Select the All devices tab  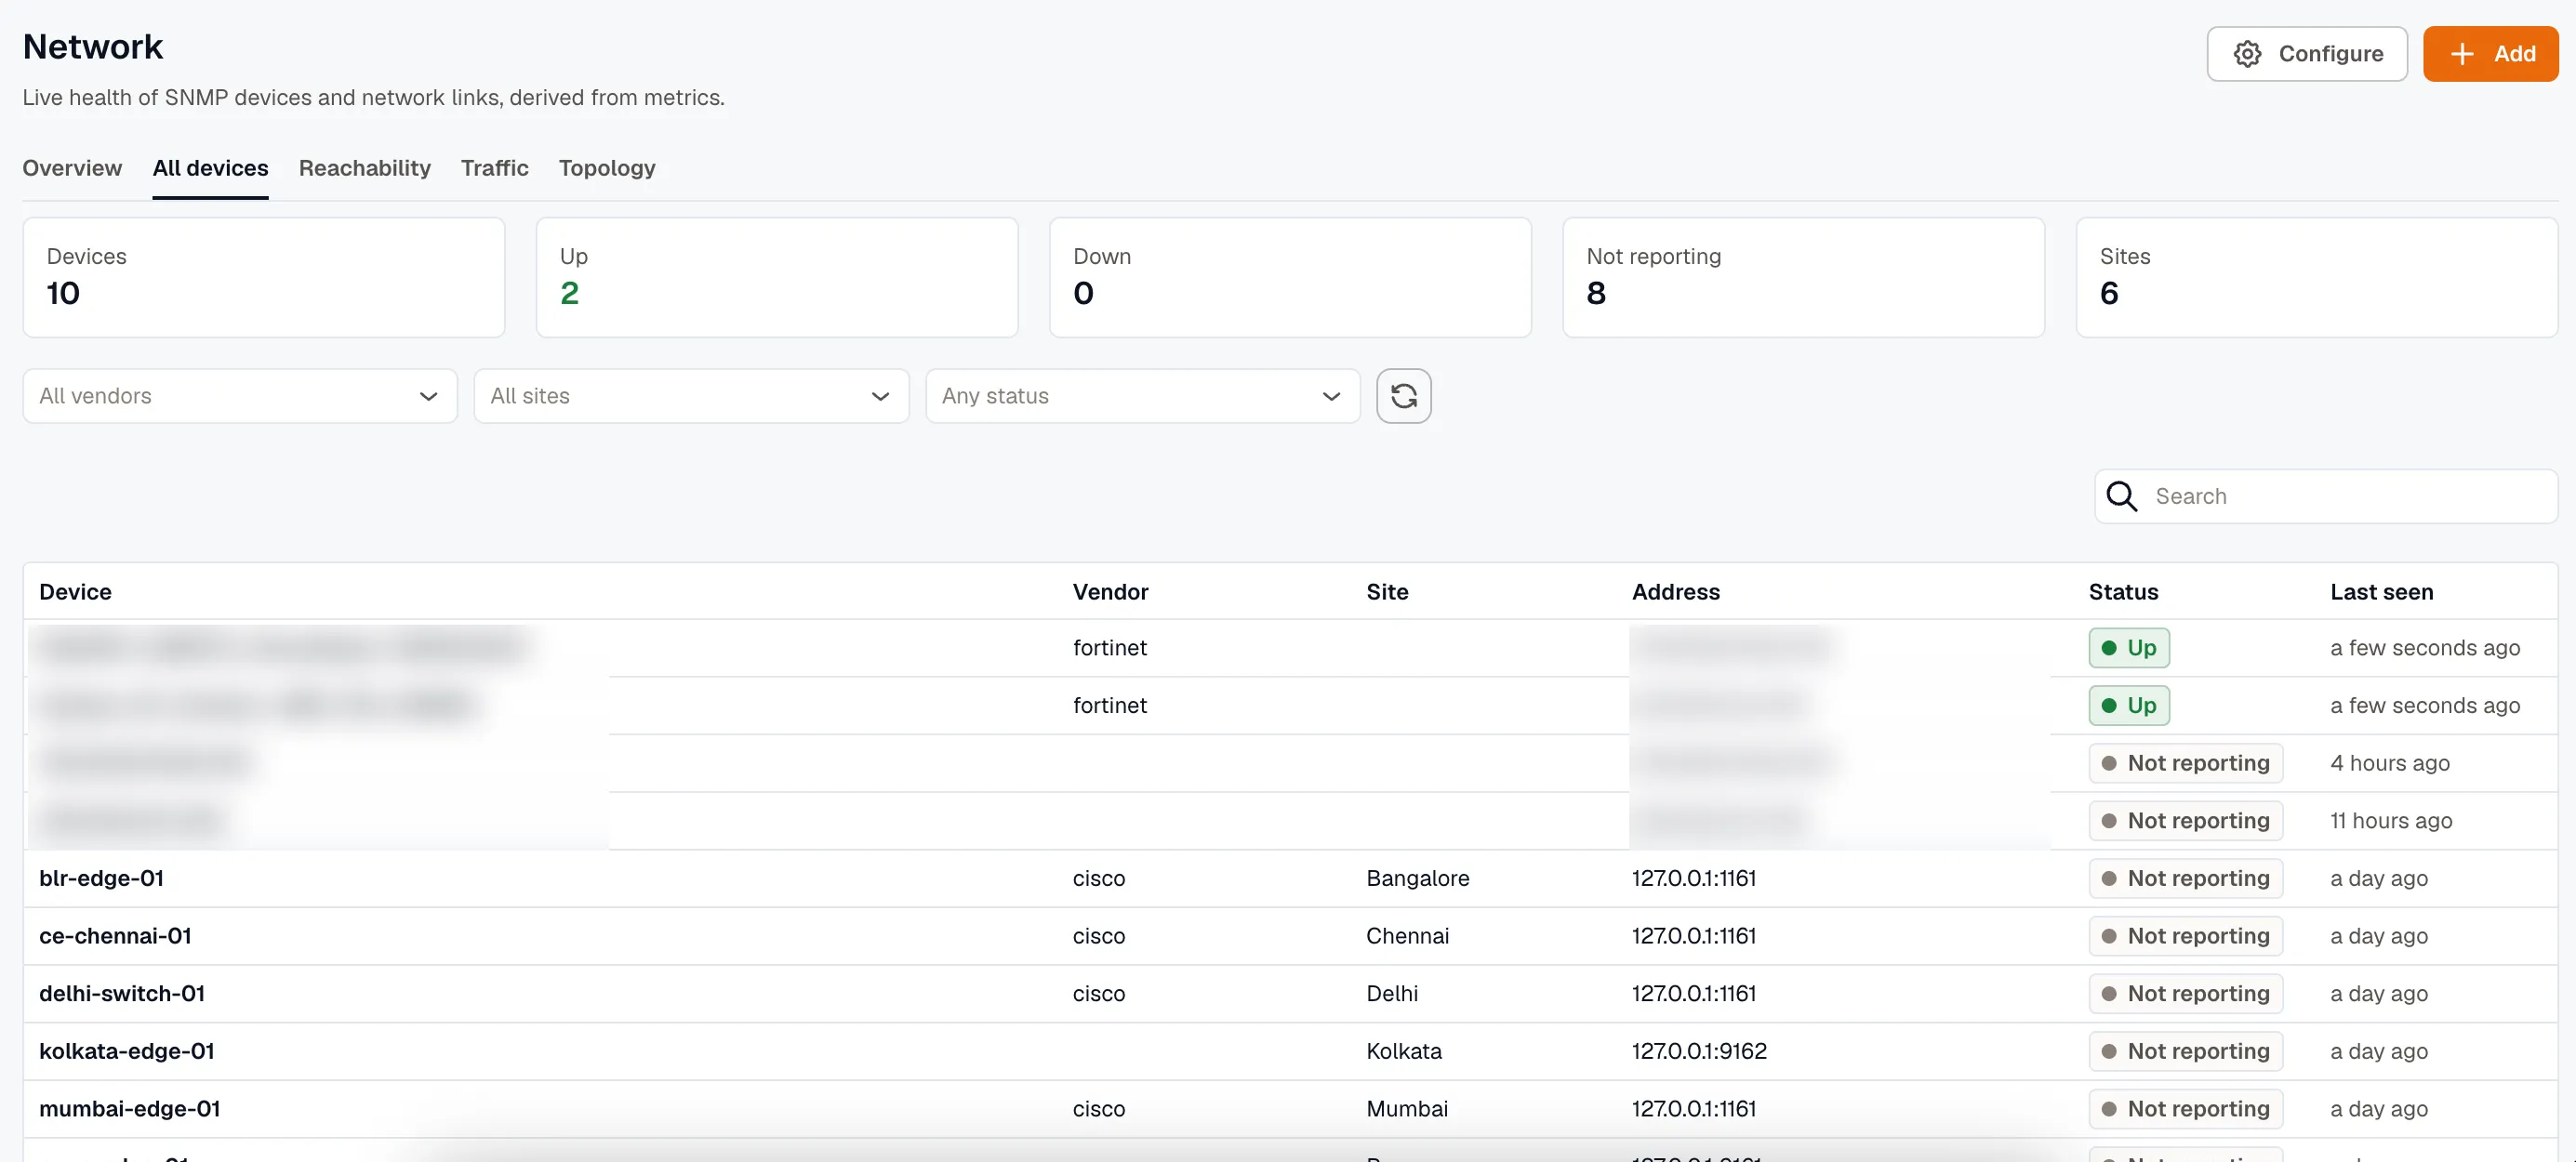[x=210, y=168]
